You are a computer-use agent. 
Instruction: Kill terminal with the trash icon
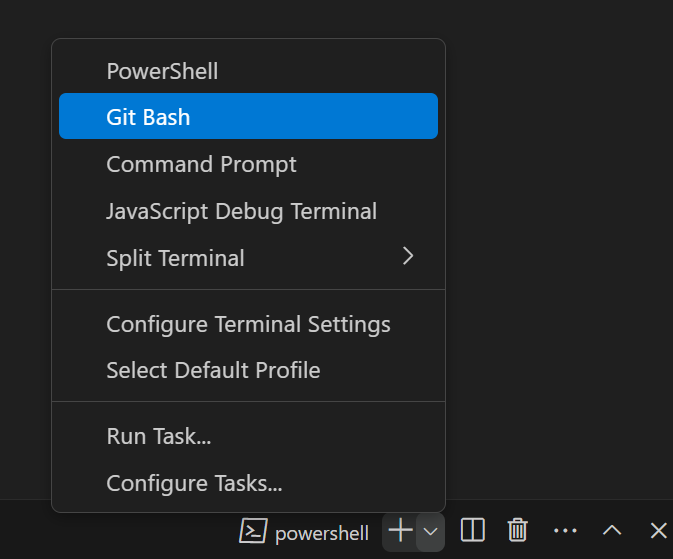click(x=517, y=531)
